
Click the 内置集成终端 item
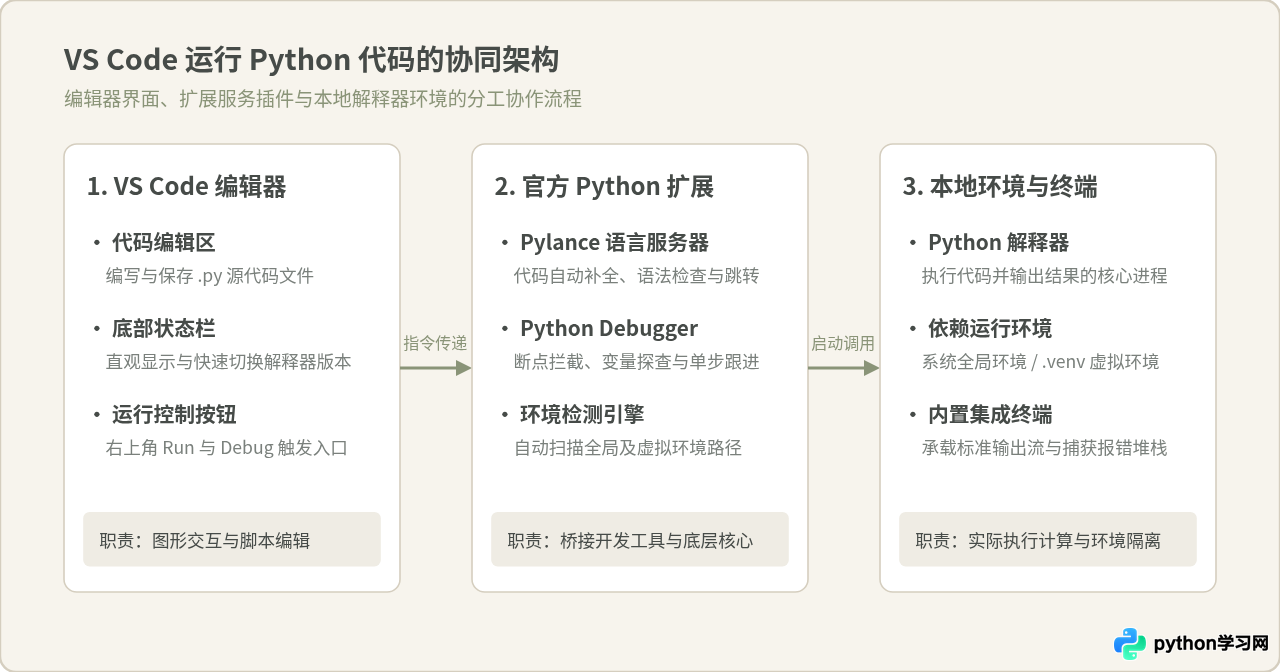pos(990,414)
